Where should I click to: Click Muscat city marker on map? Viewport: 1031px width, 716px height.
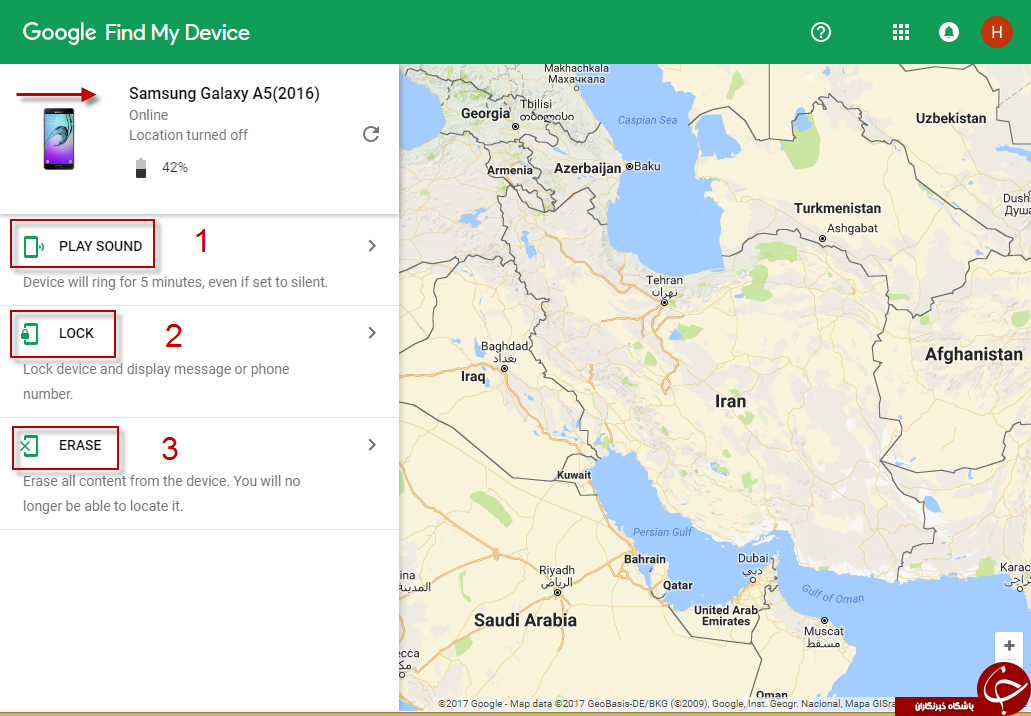(x=824, y=620)
